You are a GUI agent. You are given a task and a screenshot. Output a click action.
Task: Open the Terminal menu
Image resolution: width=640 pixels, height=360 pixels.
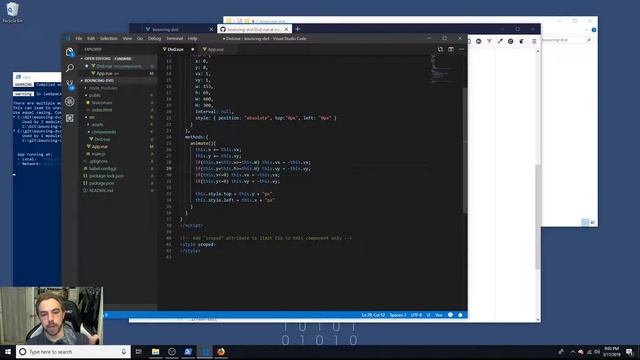click(x=175, y=38)
